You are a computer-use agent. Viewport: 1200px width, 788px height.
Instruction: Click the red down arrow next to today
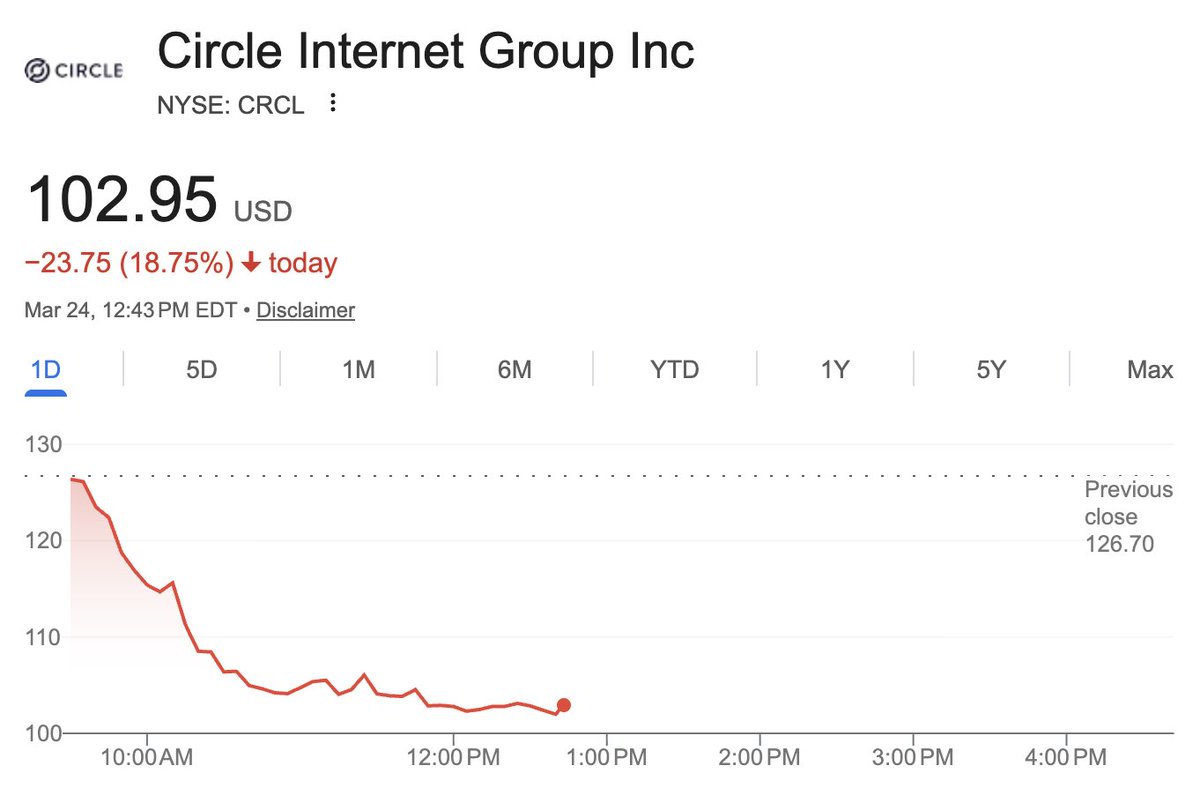point(251,264)
